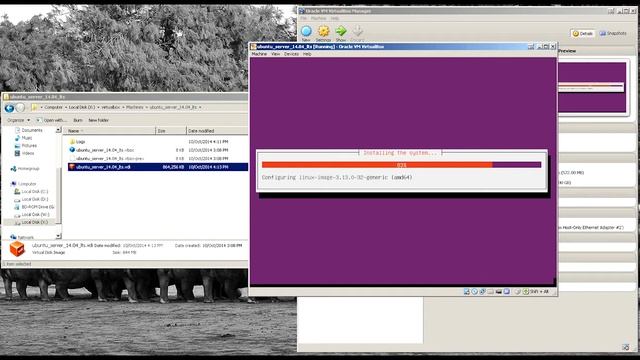Click New folder in Explorer toolbar
The width and height of the screenshot is (640, 360).
point(98,120)
